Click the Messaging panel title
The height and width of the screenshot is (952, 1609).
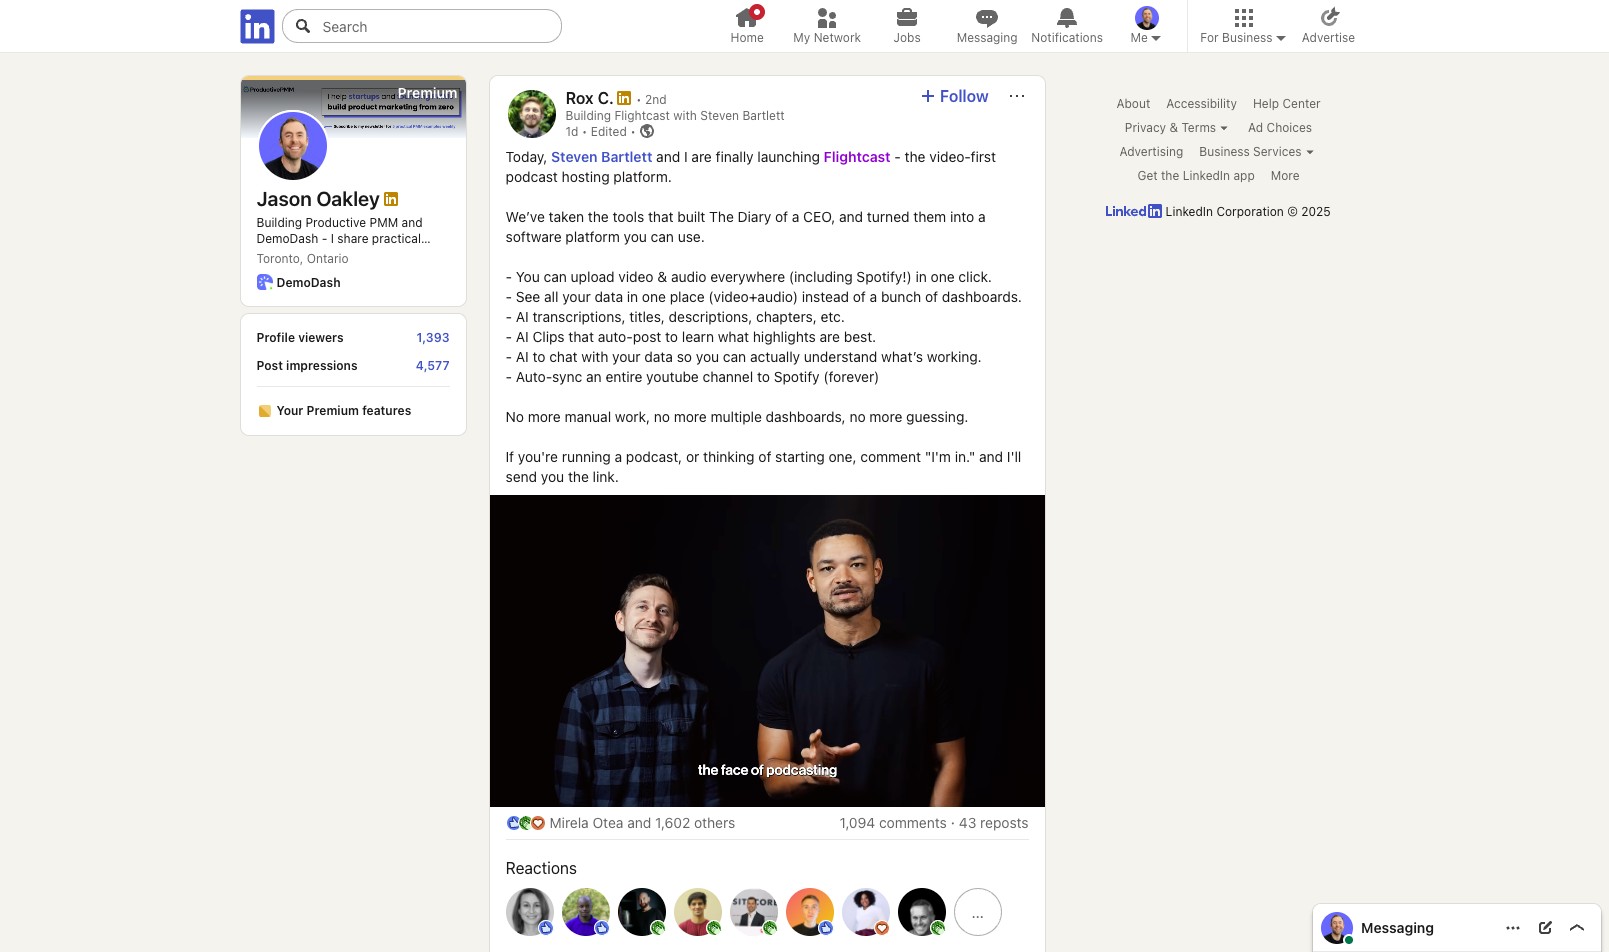[1397, 928]
